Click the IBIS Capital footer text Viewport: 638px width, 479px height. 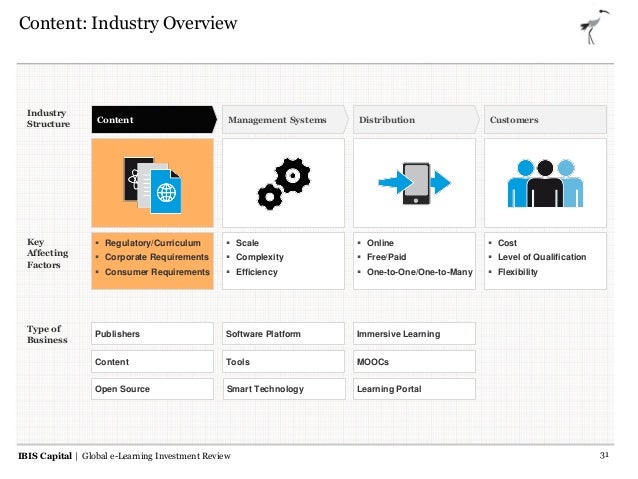click(45, 456)
